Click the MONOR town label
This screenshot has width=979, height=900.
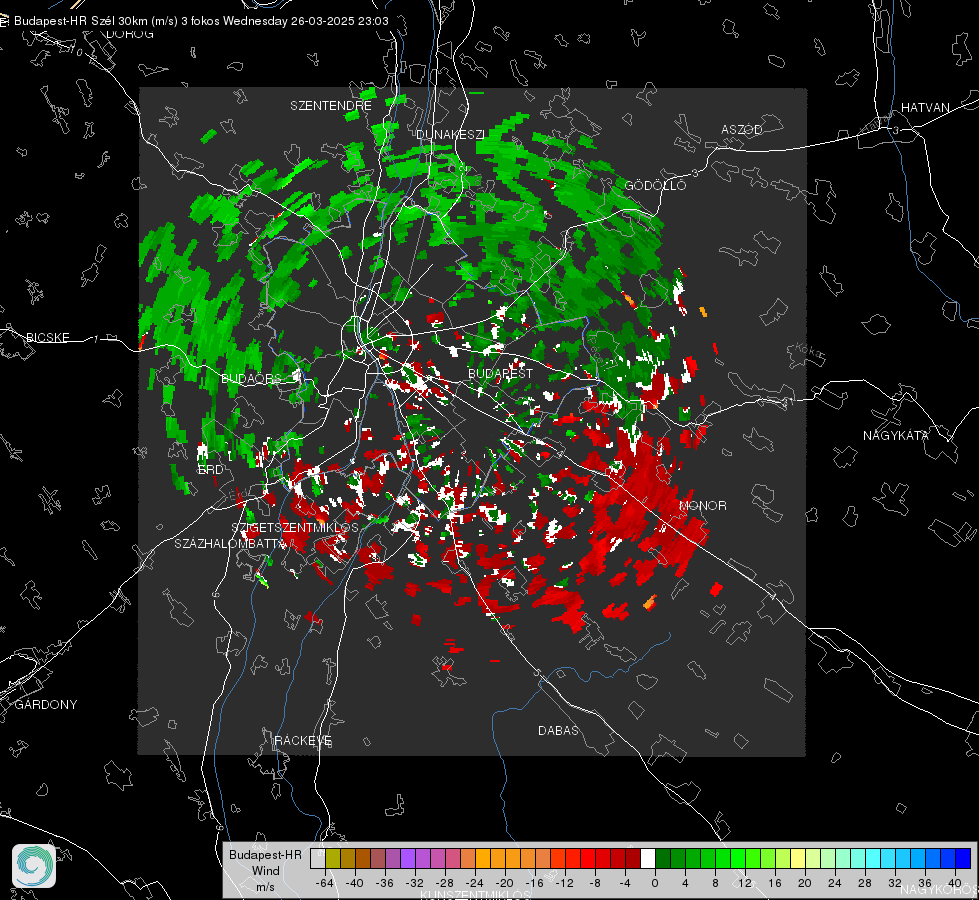(702, 506)
